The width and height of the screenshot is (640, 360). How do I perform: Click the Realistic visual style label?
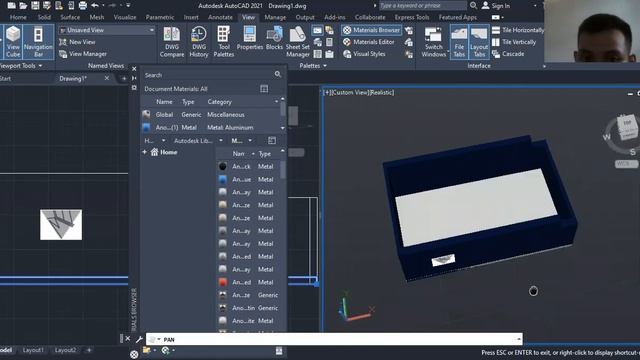pyautogui.click(x=382, y=93)
